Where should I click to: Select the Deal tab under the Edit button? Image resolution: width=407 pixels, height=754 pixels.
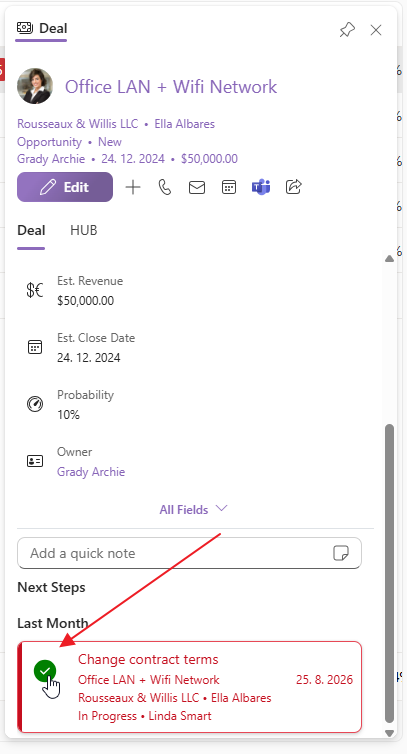pyautogui.click(x=31, y=230)
